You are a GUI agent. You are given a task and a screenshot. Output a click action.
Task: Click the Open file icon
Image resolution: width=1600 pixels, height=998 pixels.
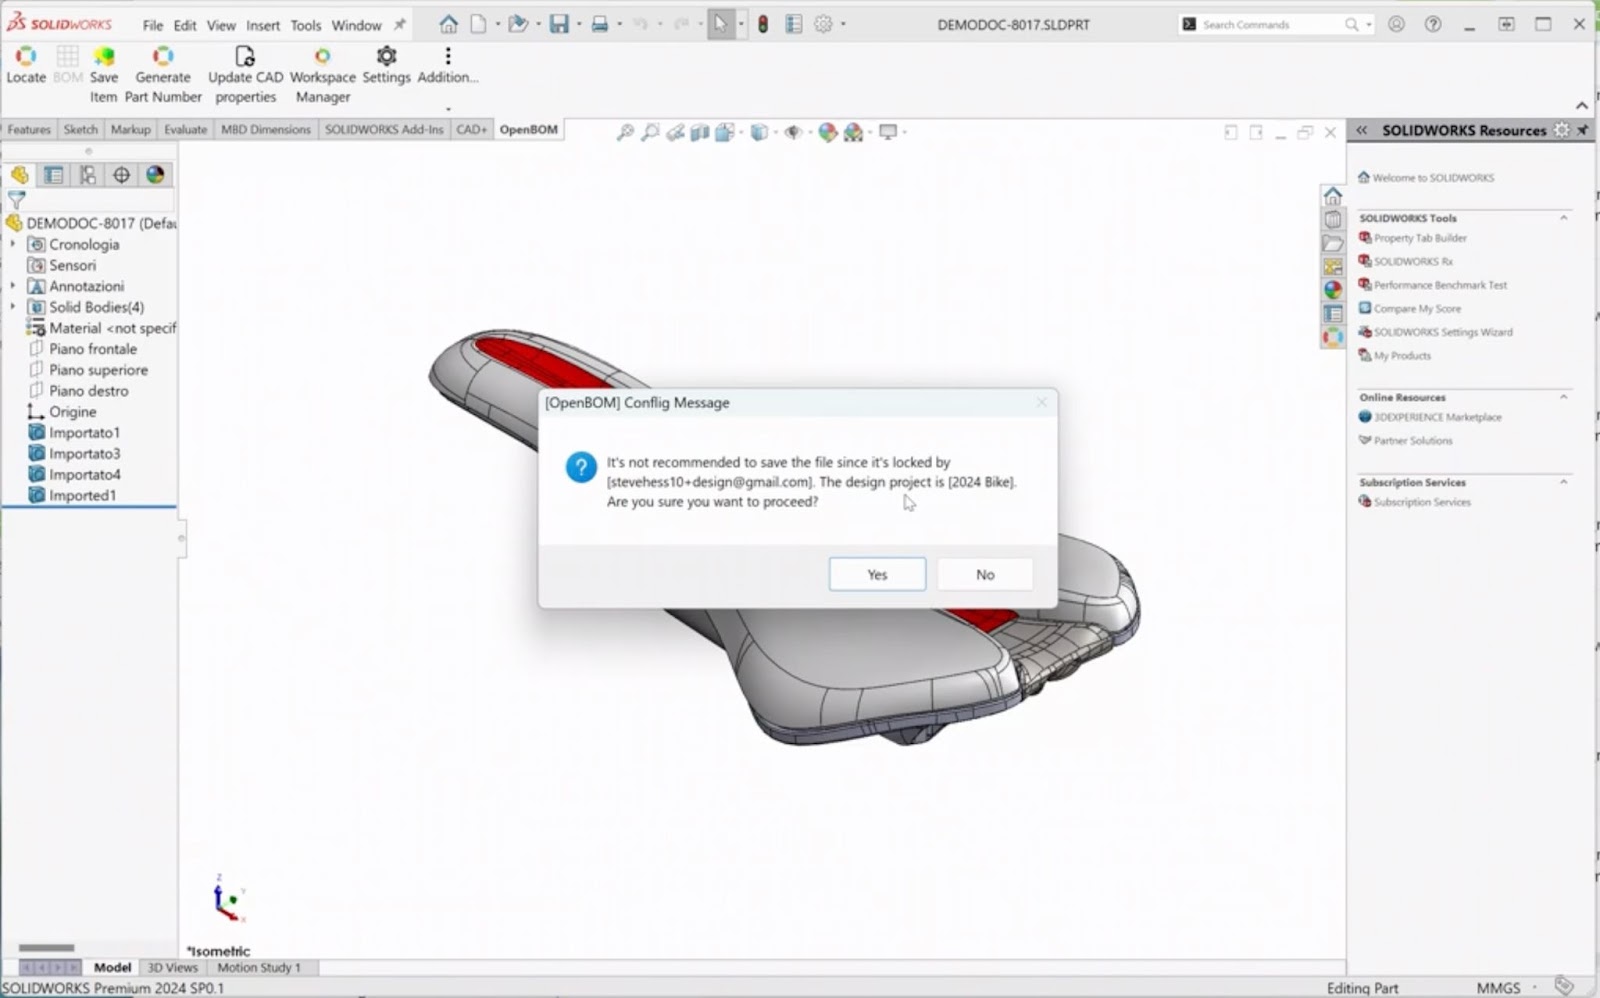coord(517,24)
